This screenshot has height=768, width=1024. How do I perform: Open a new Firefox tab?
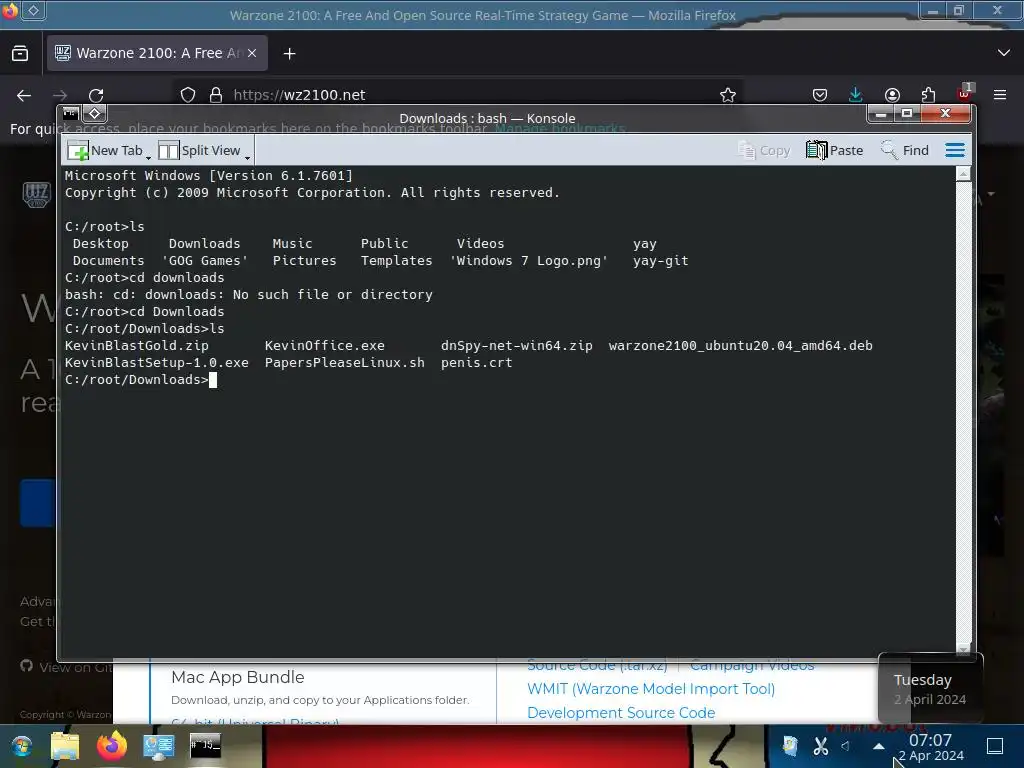tap(289, 54)
